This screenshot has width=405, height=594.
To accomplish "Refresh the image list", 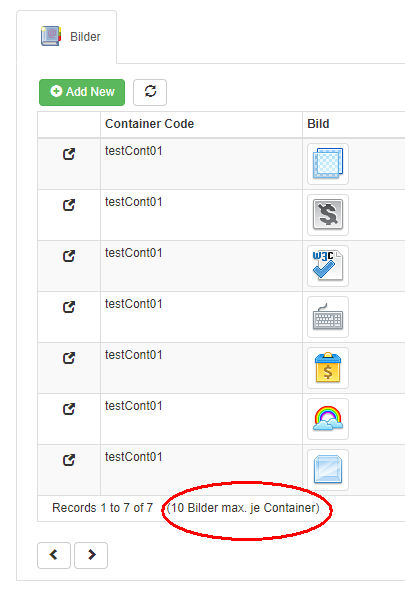I will click(x=150, y=92).
